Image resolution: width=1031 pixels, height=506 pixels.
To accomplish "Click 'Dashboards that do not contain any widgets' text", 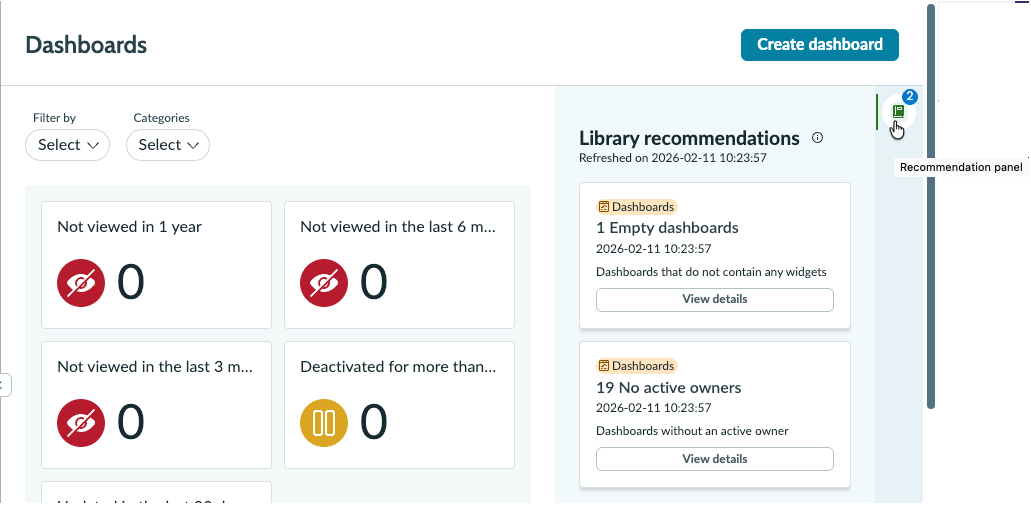I will point(711,272).
